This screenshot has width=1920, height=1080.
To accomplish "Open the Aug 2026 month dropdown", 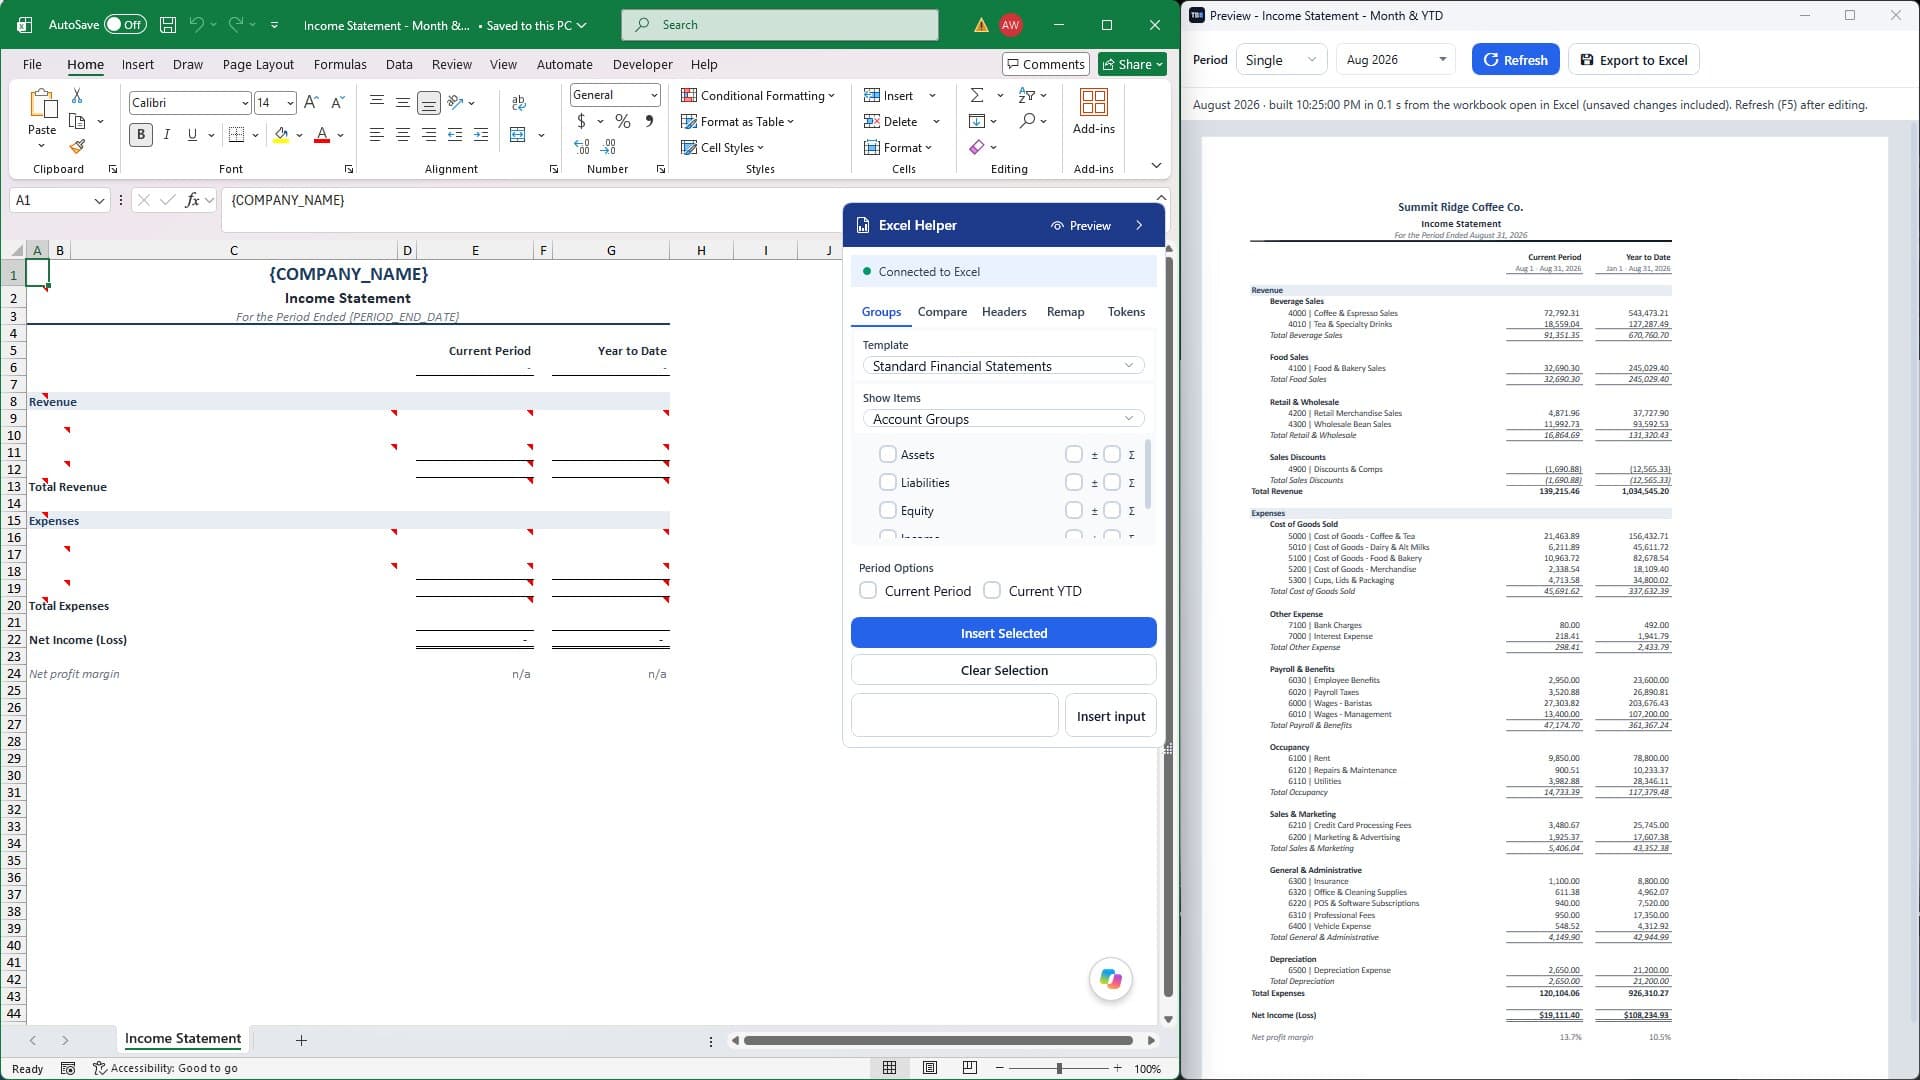I will 1396,60.
